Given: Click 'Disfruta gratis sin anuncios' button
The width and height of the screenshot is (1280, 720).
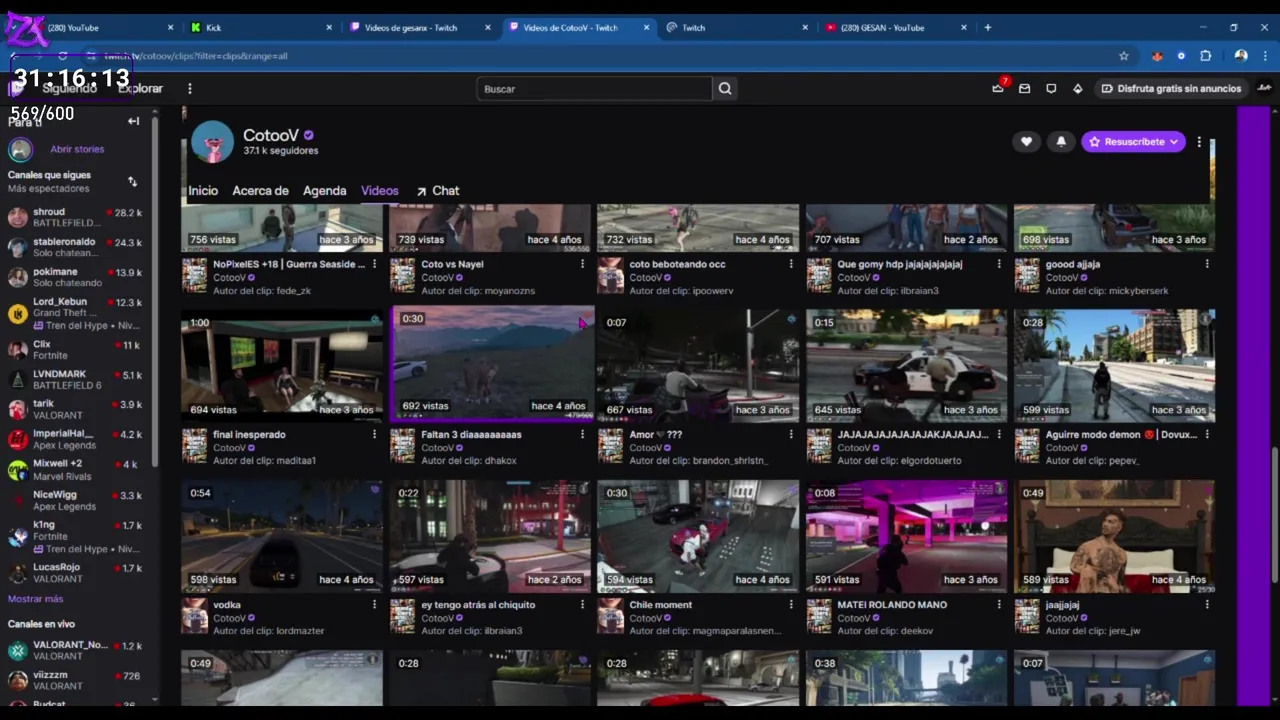Looking at the screenshot, I should pyautogui.click(x=1170, y=89).
